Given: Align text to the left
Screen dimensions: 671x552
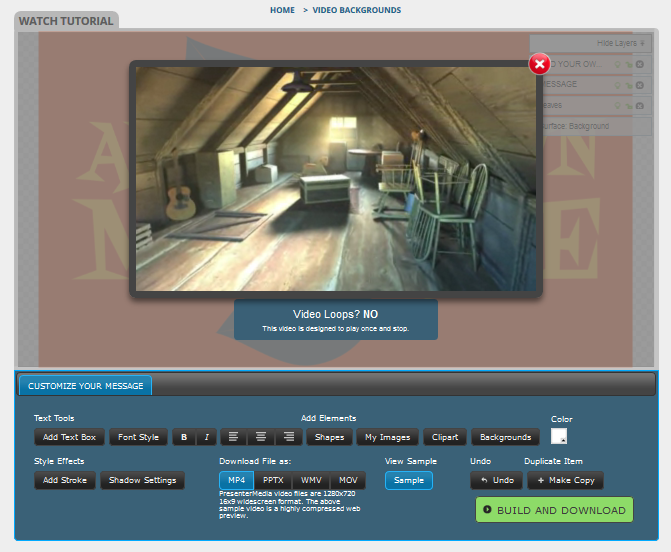Looking at the screenshot, I should [x=233, y=437].
